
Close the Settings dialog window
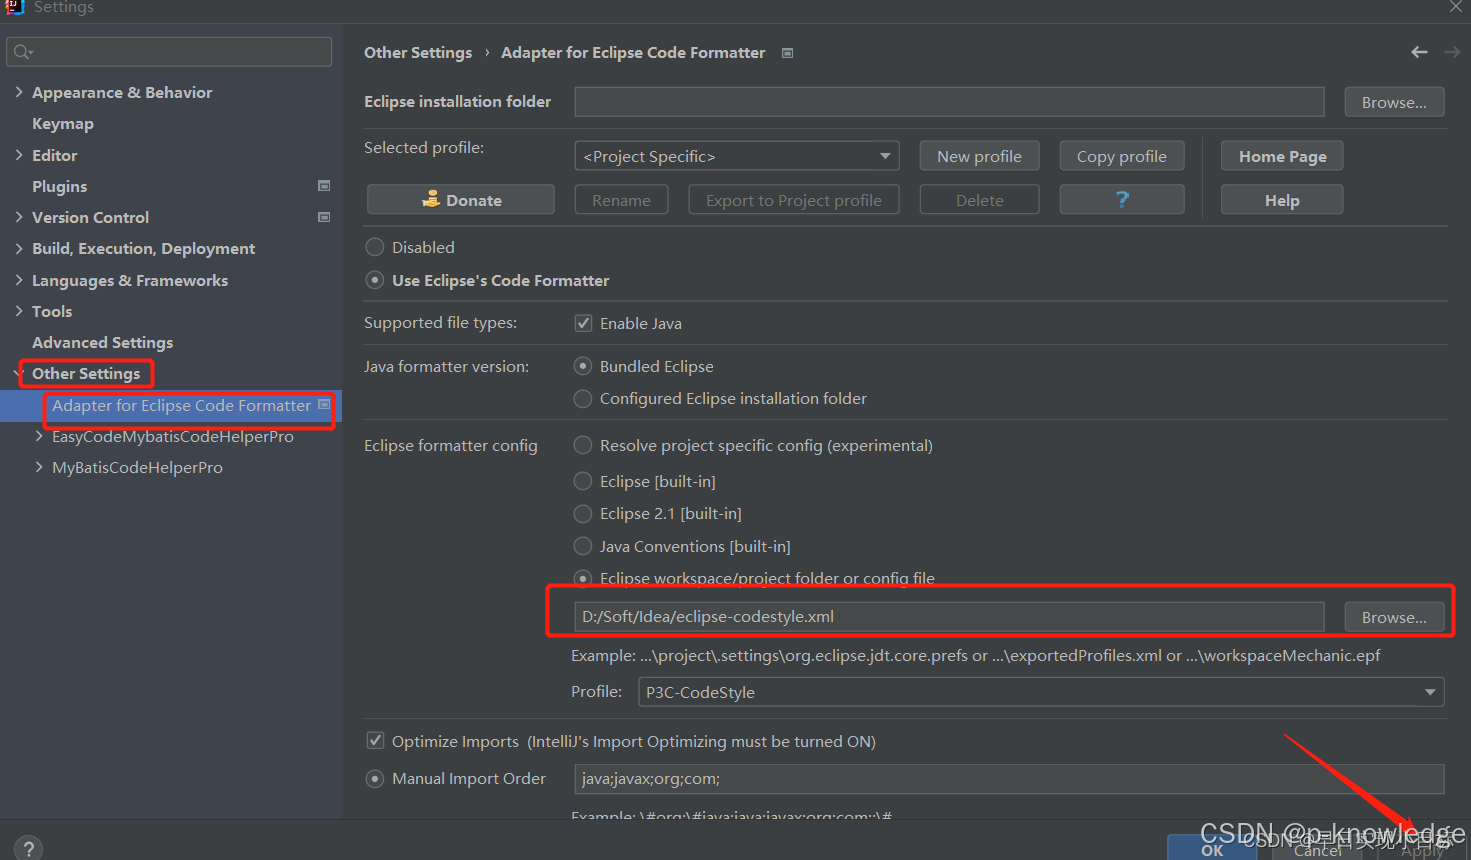pos(1456,7)
